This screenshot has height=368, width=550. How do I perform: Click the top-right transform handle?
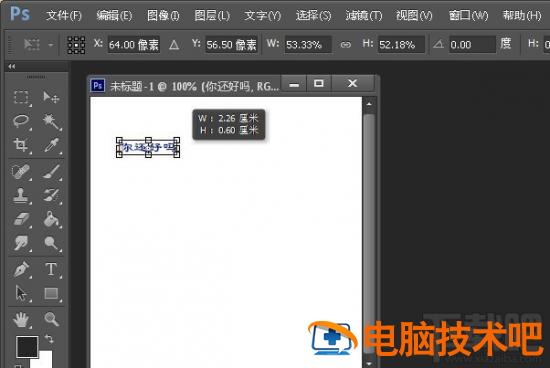click(176, 140)
